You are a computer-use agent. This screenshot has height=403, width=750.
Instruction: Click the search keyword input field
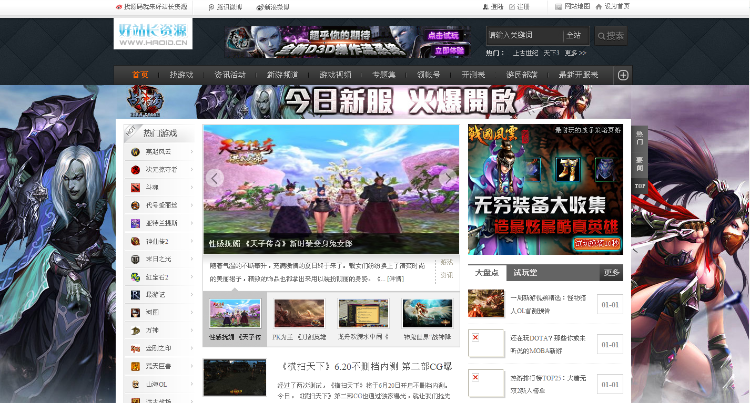524,35
